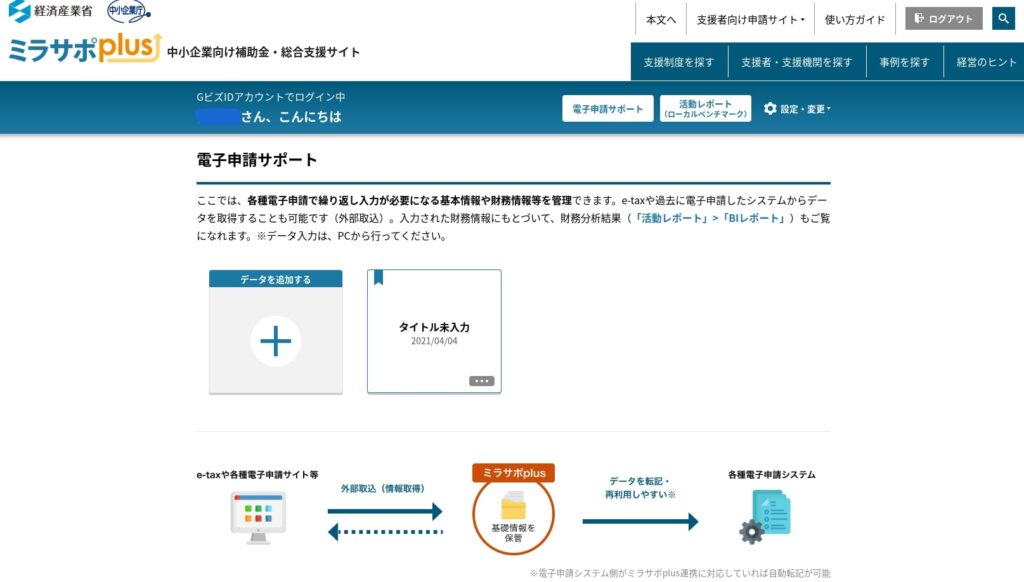Click the 活動レポート (ローカルベンチマーク) button
This screenshot has height=582, width=1024.
705,108
